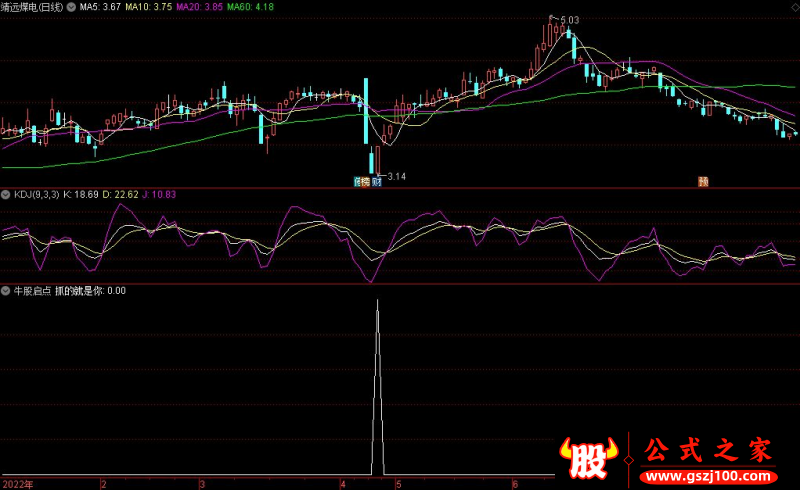The image size is (800, 490).
Task: Click the 5.03 high price marker
Action: 569,20
